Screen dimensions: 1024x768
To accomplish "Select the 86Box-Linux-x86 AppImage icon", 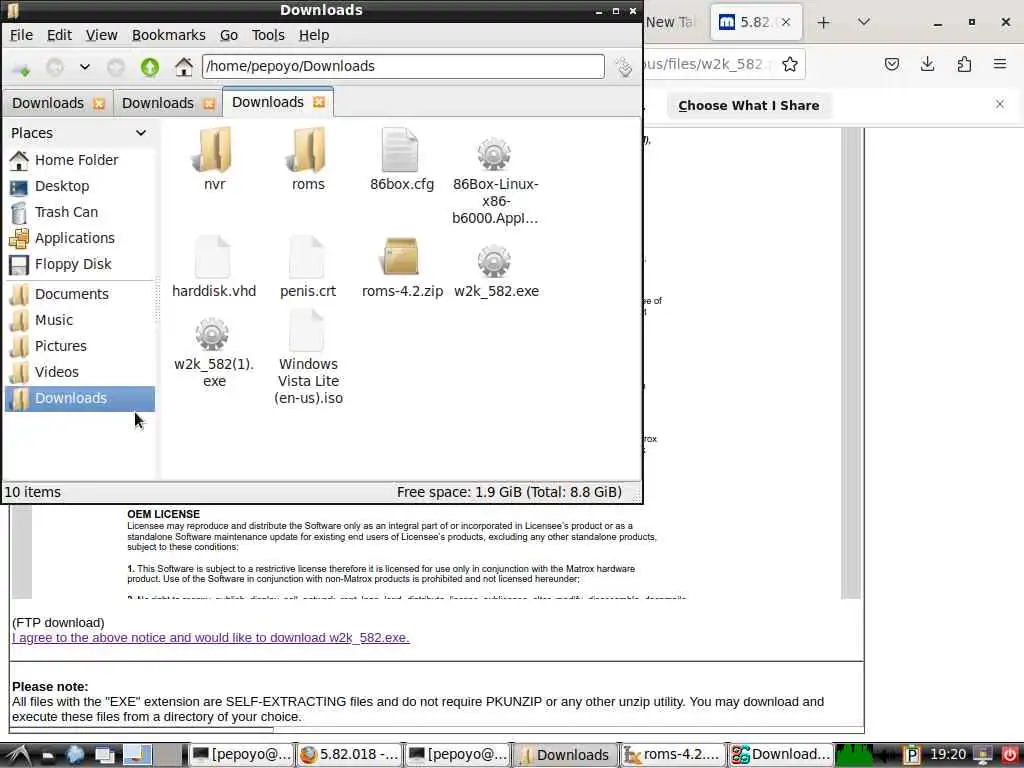I will [494, 154].
